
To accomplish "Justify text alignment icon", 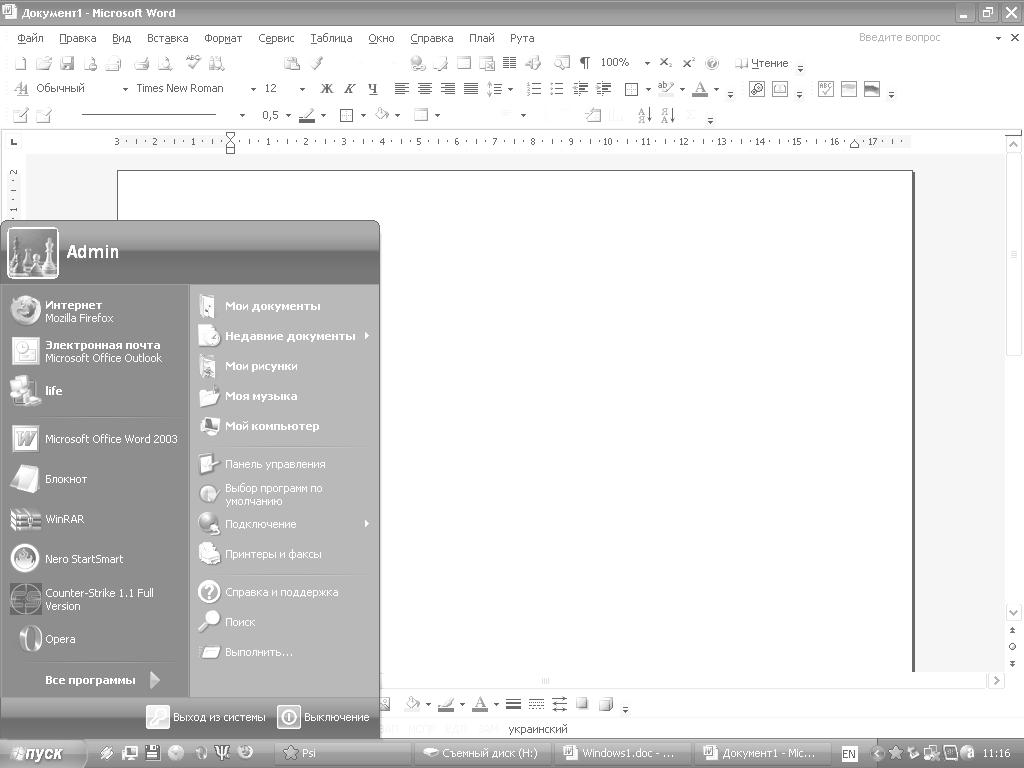I will click(471, 89).
